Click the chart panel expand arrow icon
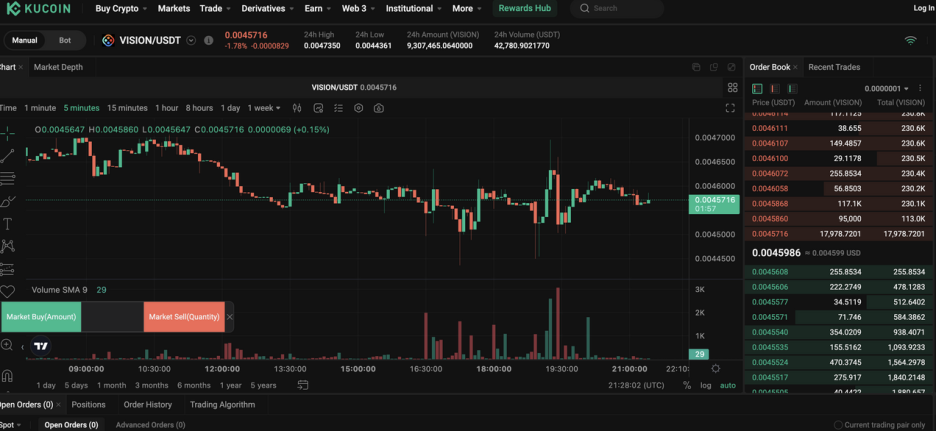The width and height of the screenshot is (936, 431). tap(732, 67)
